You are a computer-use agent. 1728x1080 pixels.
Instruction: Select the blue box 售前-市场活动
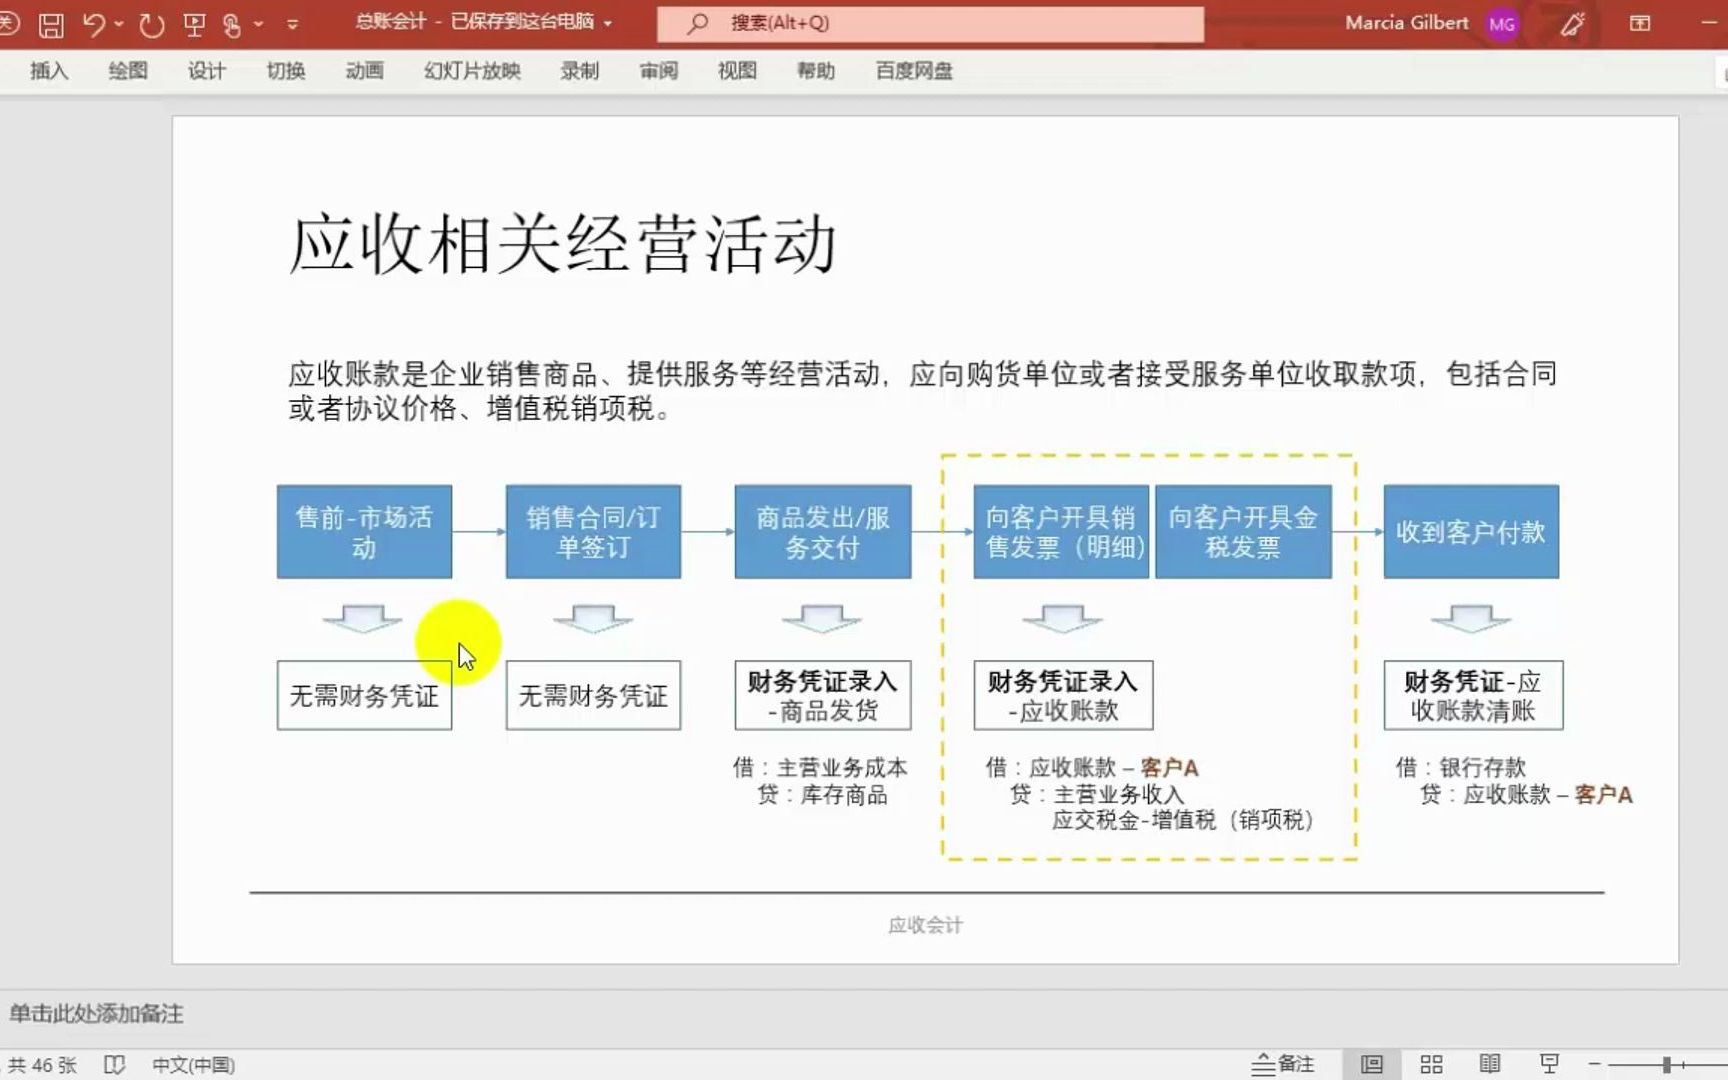[x=364, y=532]
